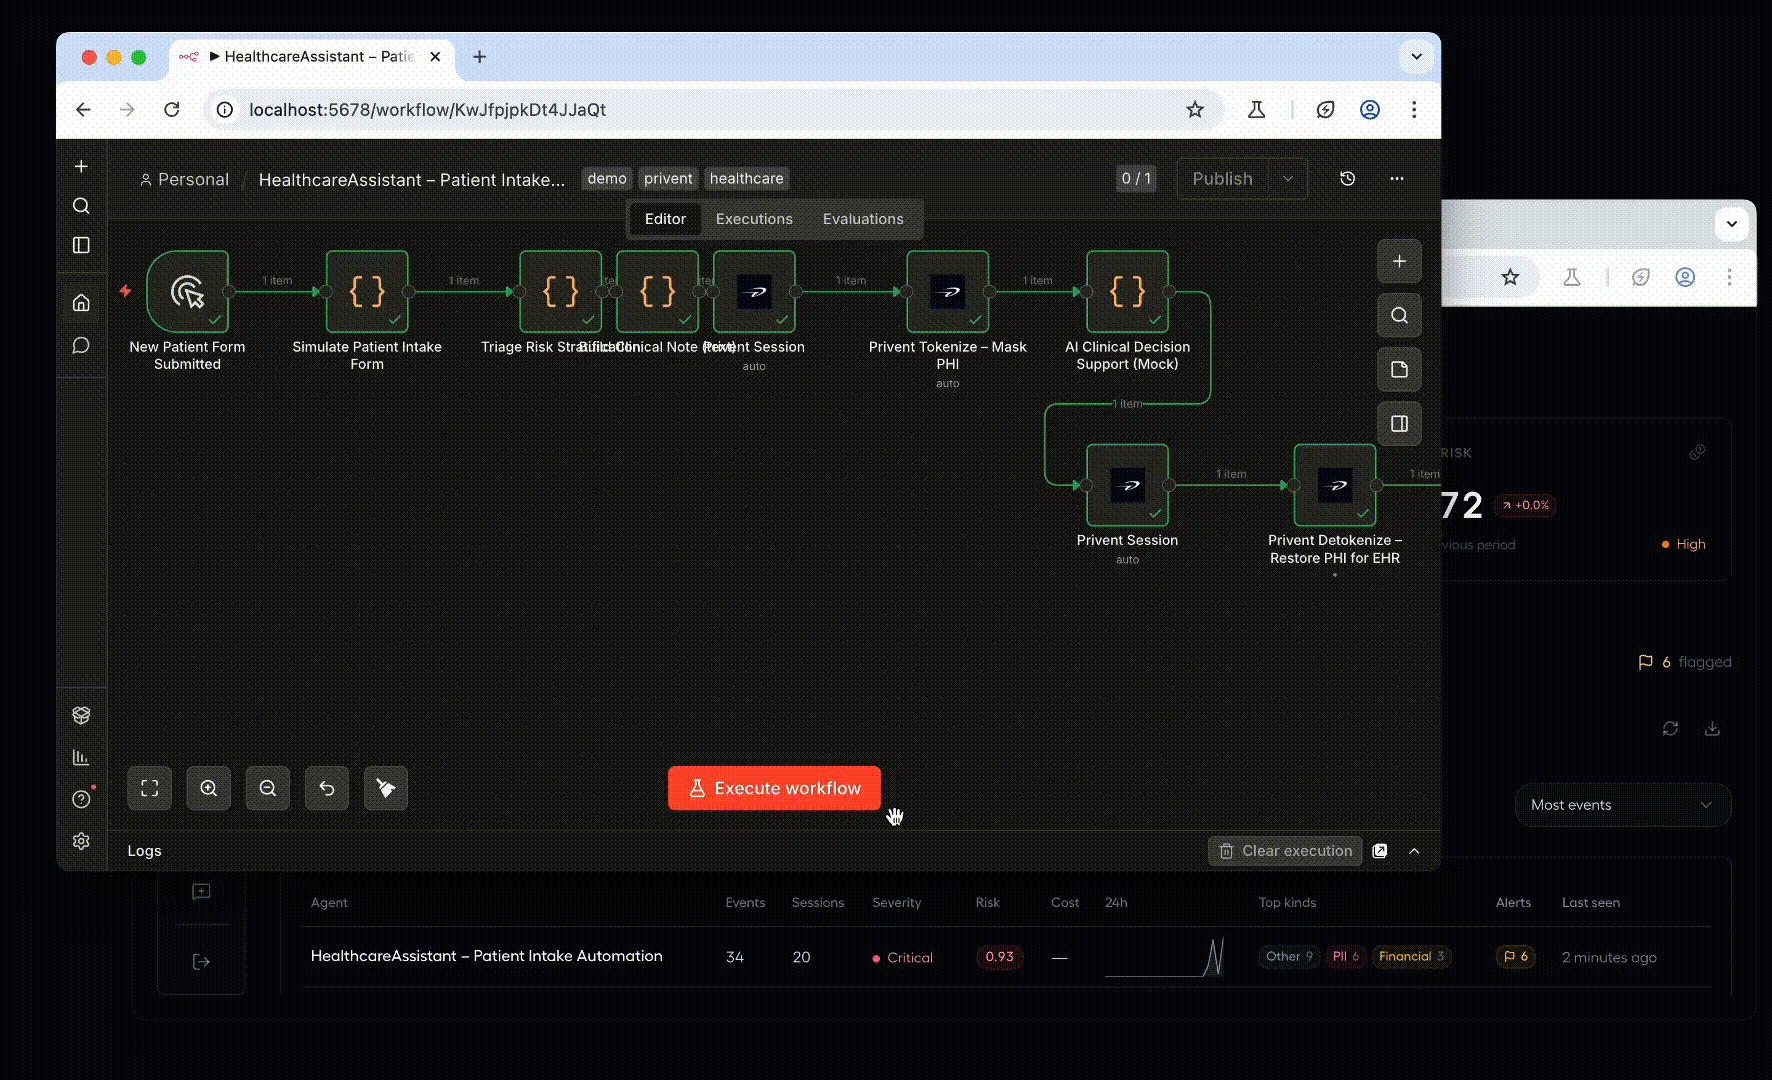Switch to the Evaluations tab
The height and width of the screenshot is (1080, 1772).
(x=863, y=219)
